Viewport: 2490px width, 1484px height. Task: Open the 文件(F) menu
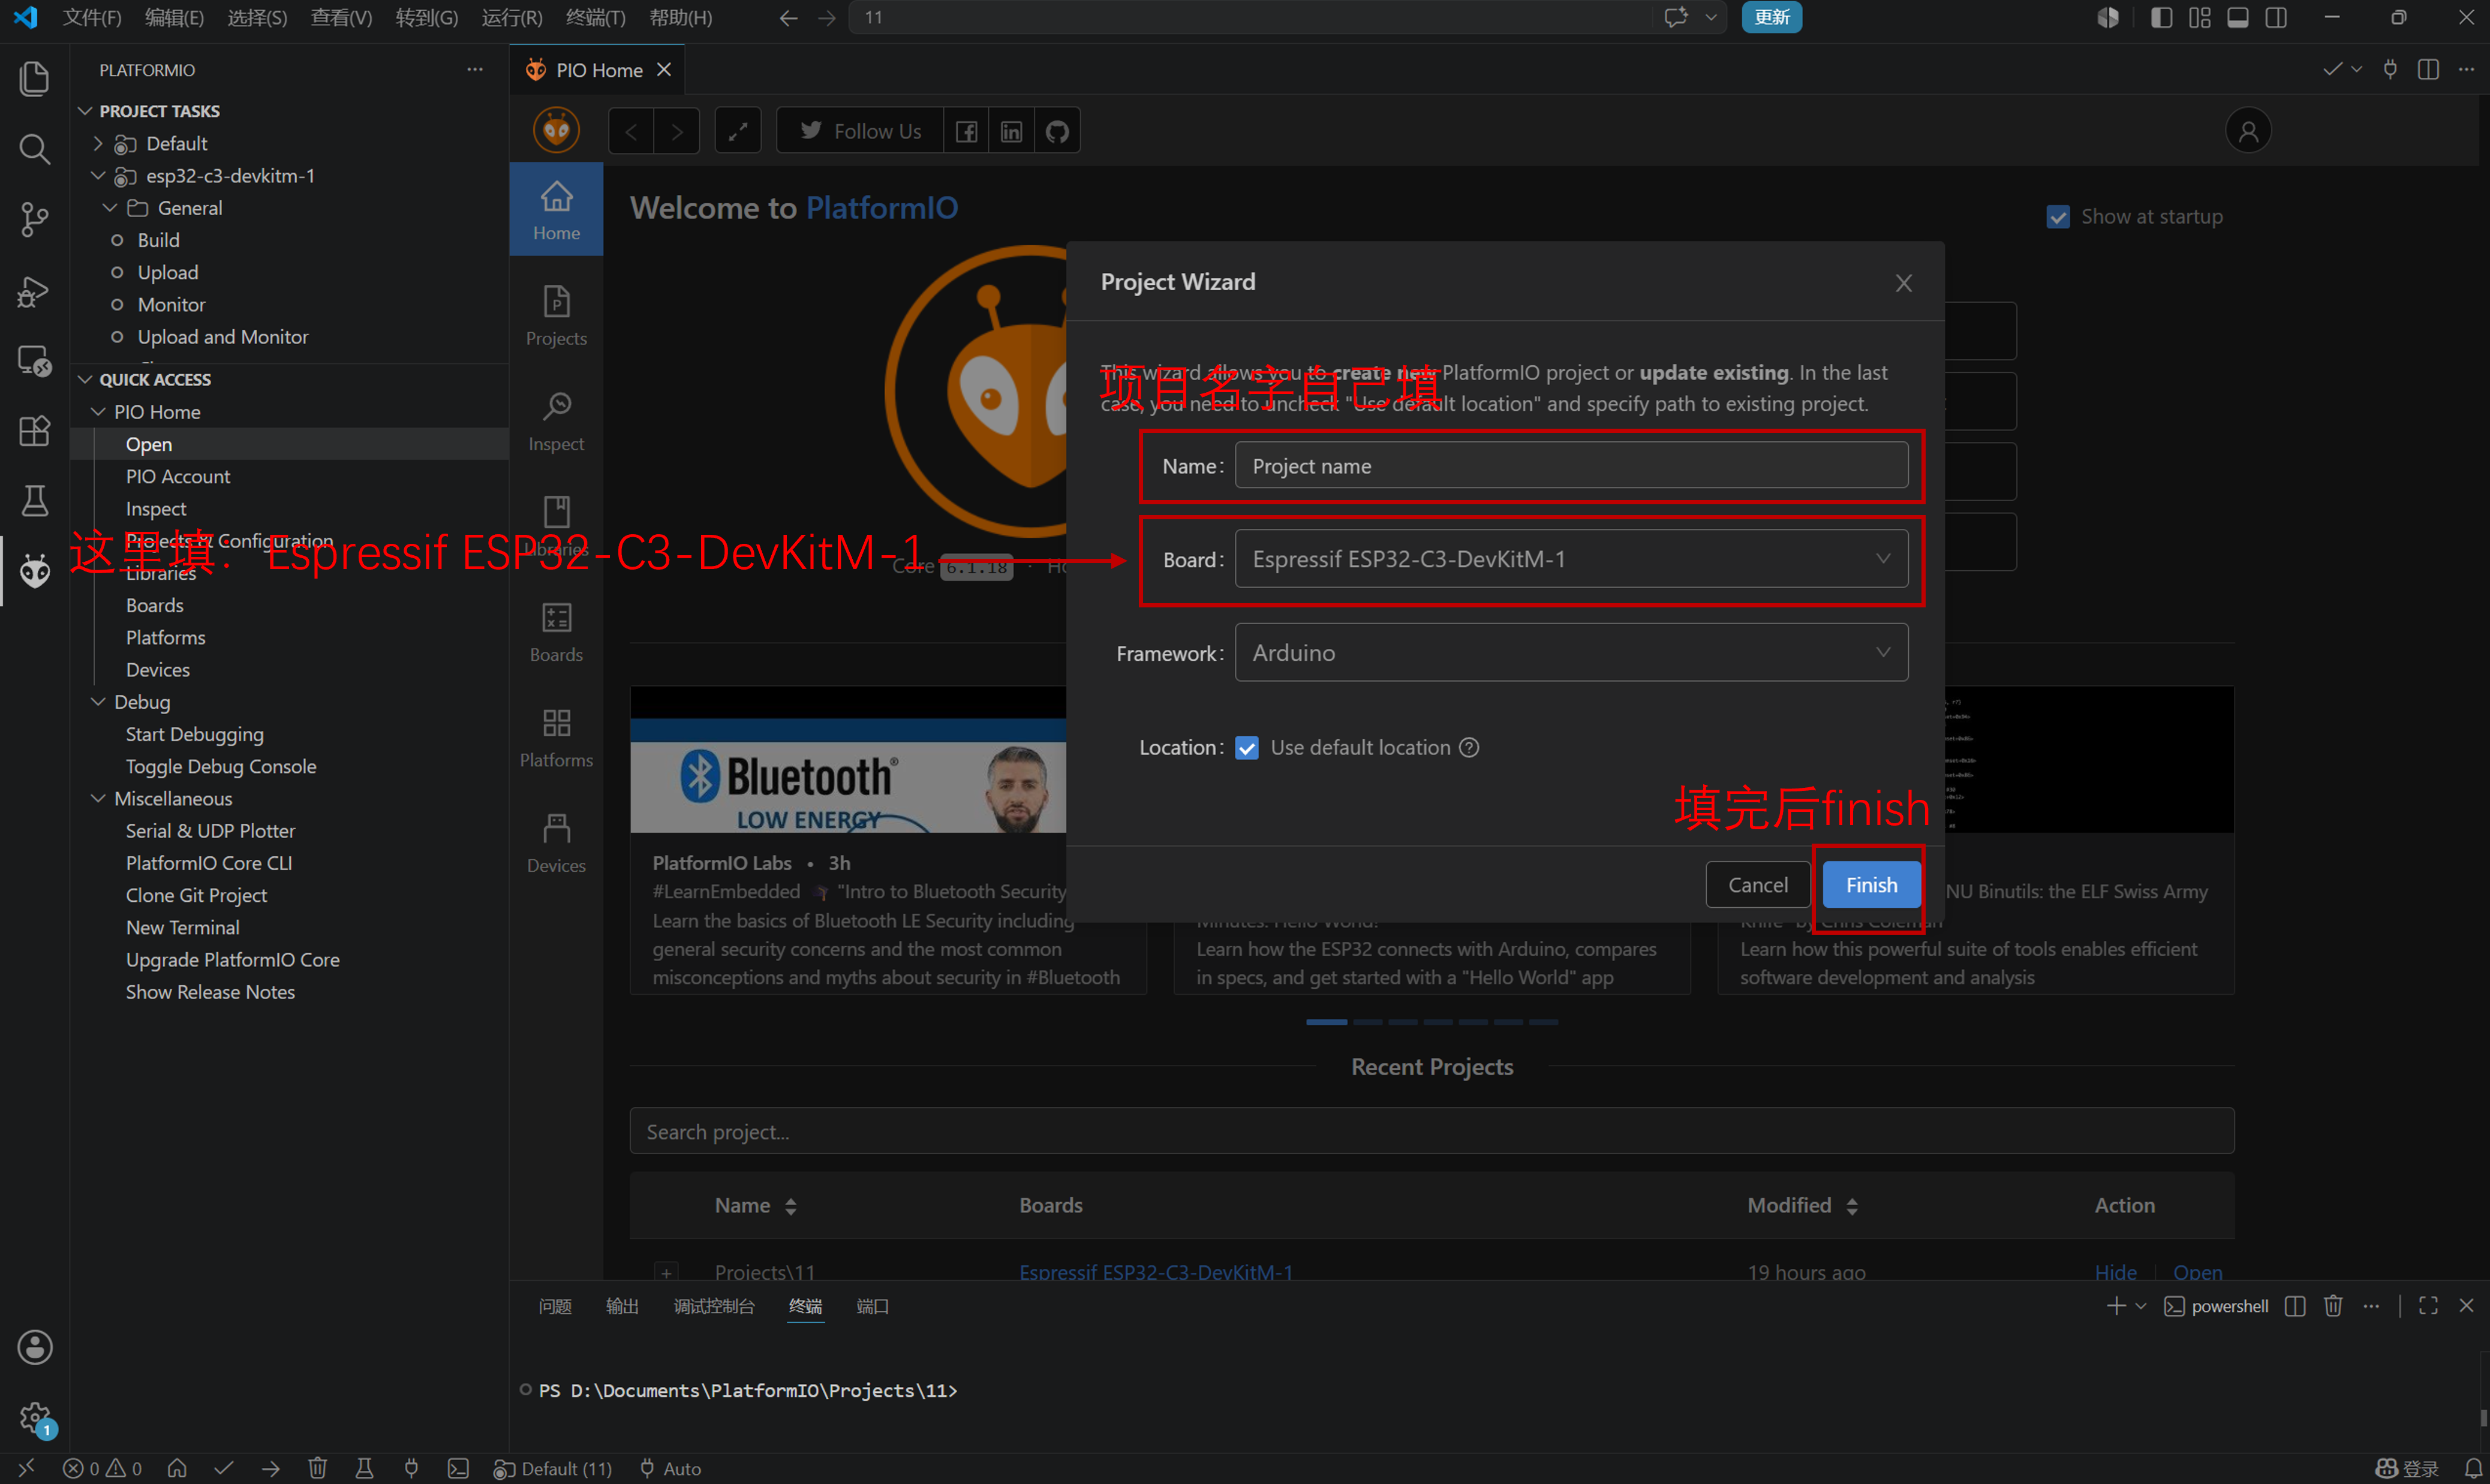(91, 17)
